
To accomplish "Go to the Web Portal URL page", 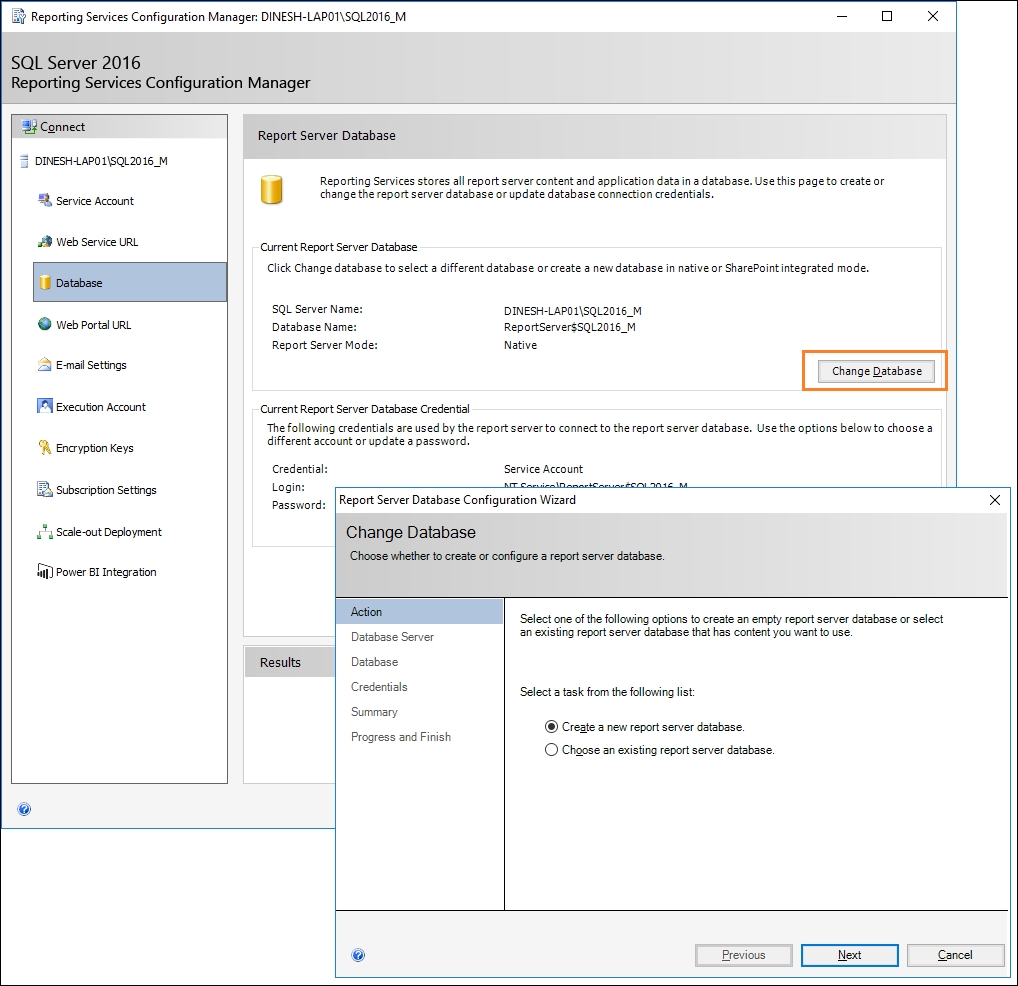I will click(93, 325).
